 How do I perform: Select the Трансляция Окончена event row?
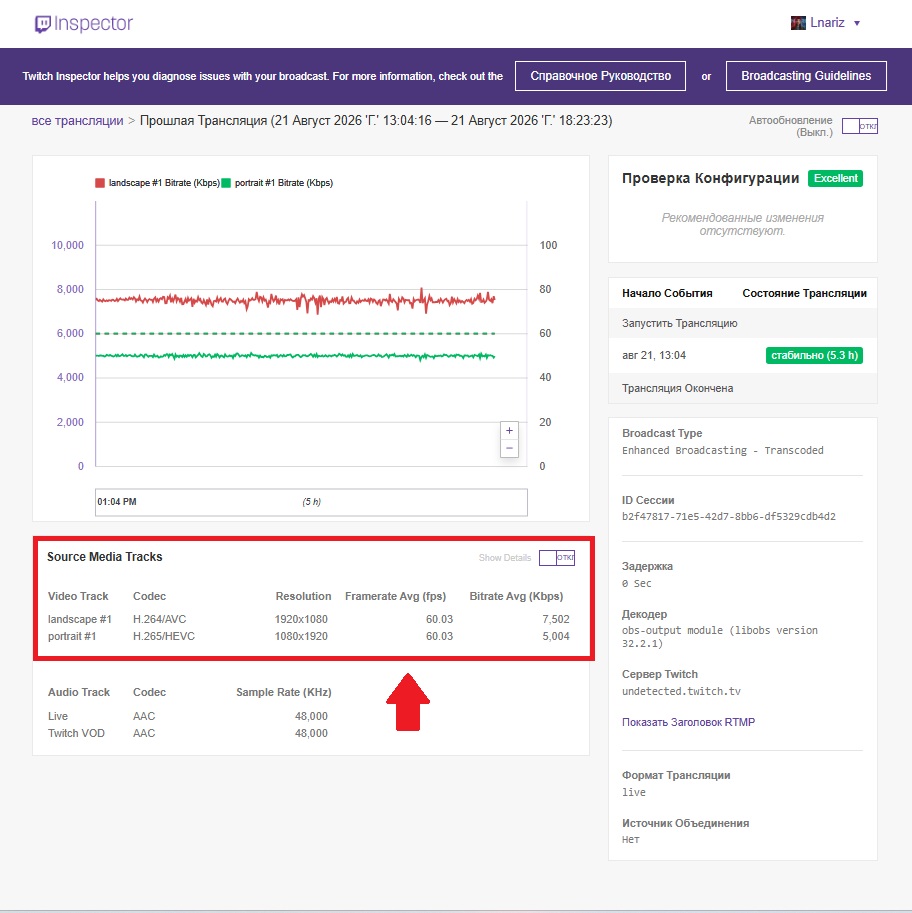point(743,388)
